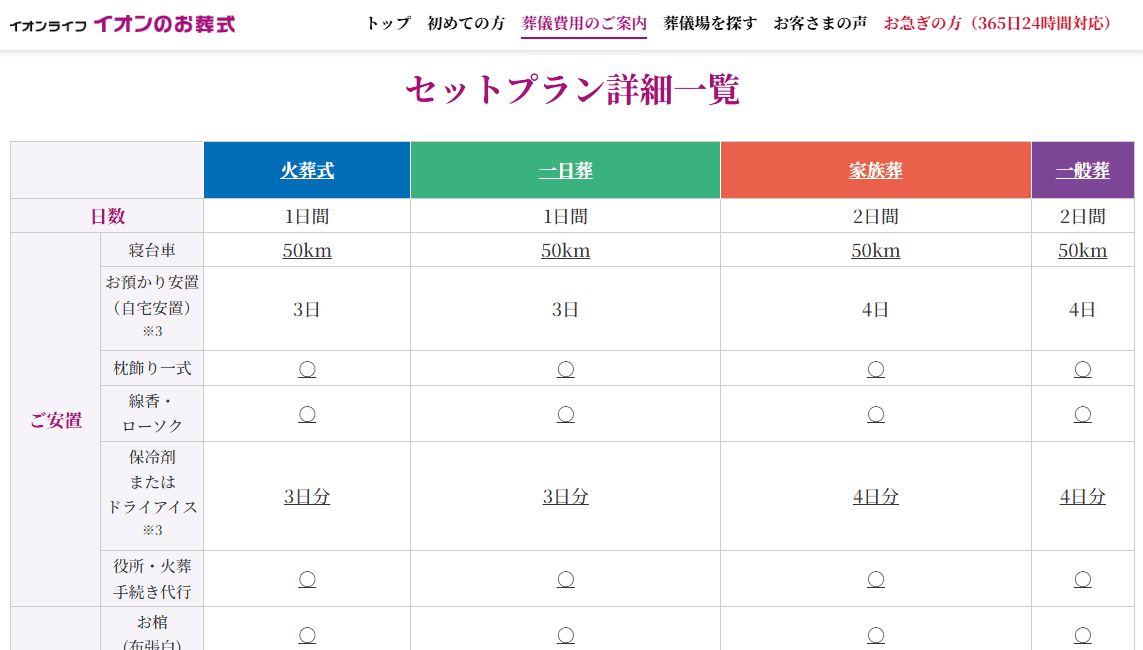Click お棺 circle mark under 一日葬
Image resolution: width=1143 pixels, height=650 pixels.
click(x=565, y=634)
